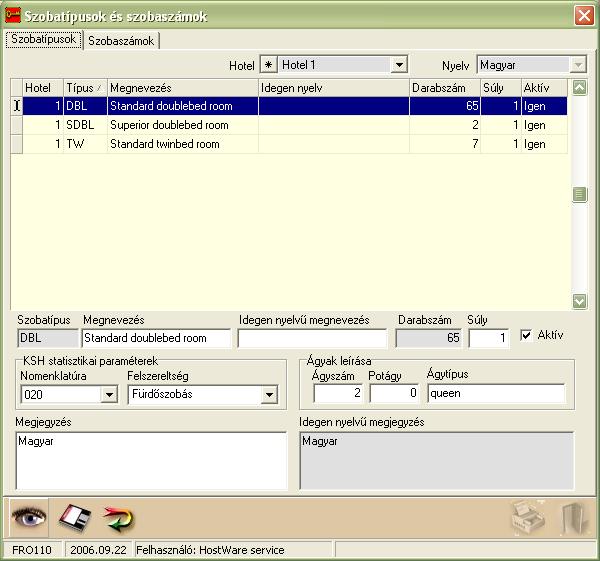Click the eye view-mode icon
Screen dimensions: 600x561
click(x=29, y=518)
